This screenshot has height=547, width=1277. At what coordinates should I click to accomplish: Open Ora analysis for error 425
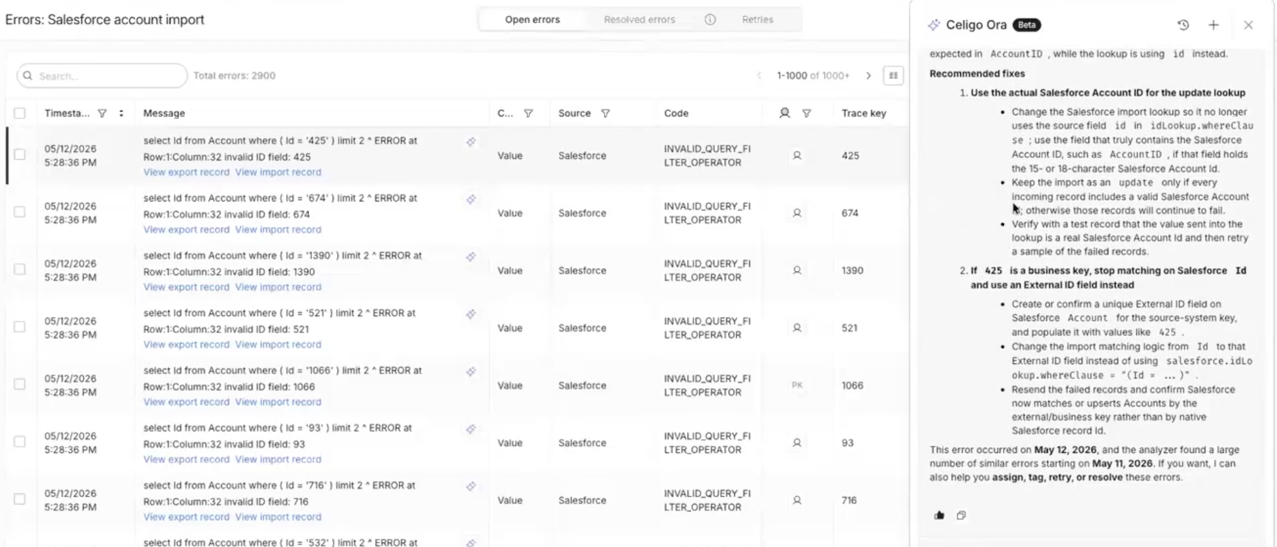tap(471, 142)
